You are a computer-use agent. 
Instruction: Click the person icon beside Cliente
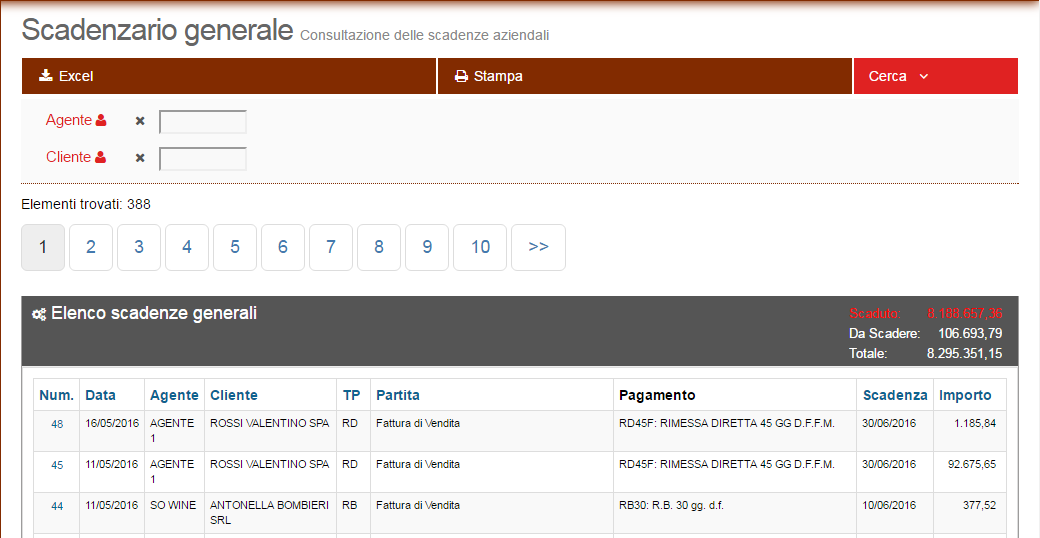(x=101, y=158)
